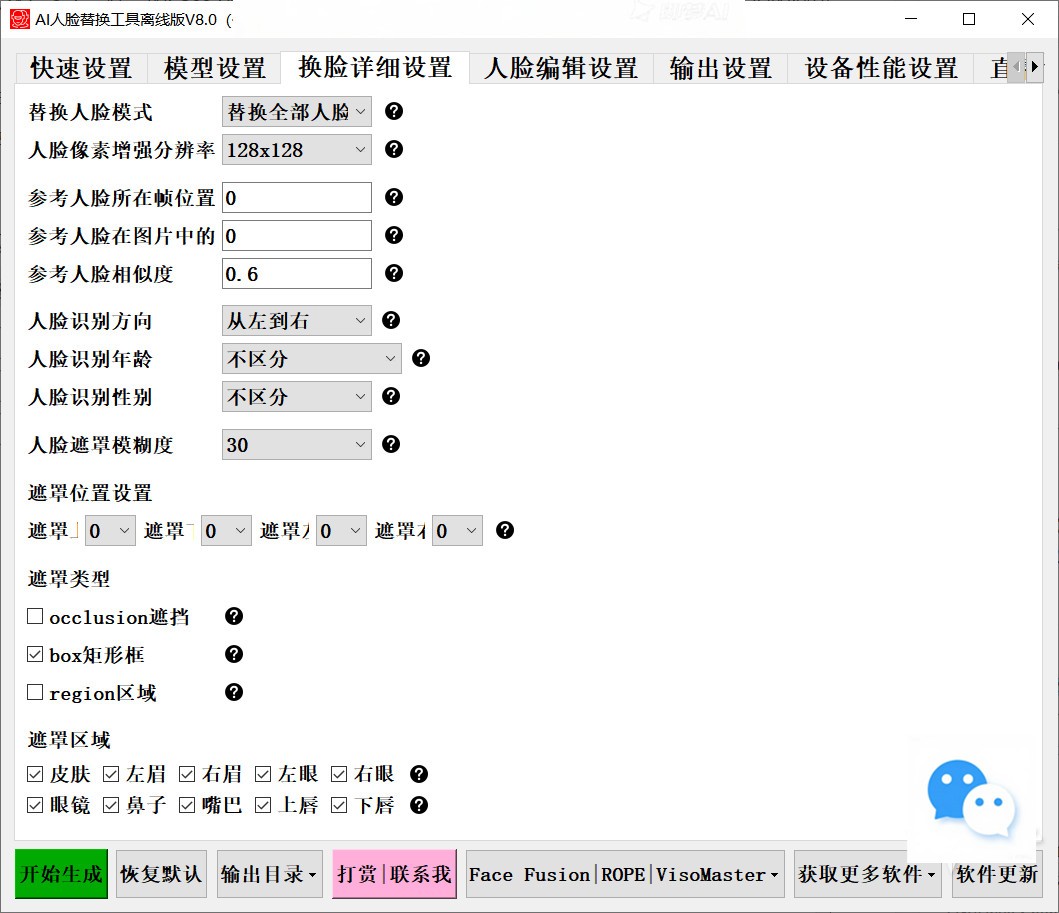Show help for 参考人脸所在帧位置
This screenshot has width=1059, height=913.
point(394,197)
